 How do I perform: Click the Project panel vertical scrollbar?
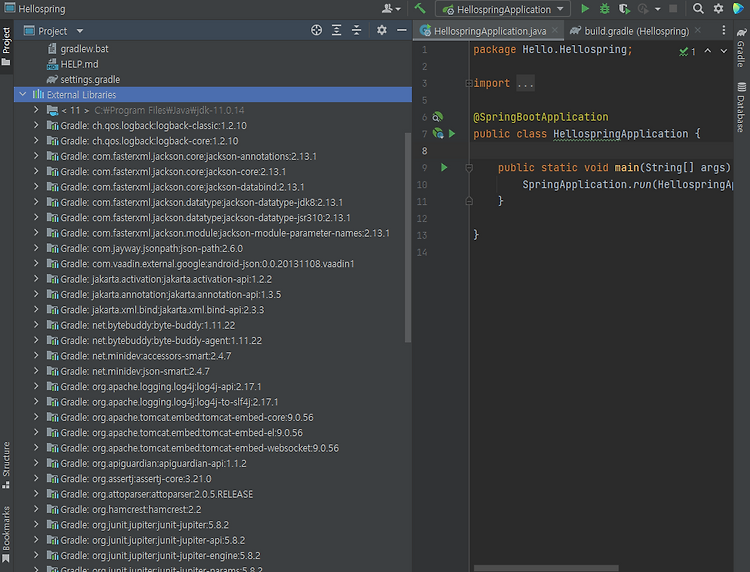tap(408, 238)
